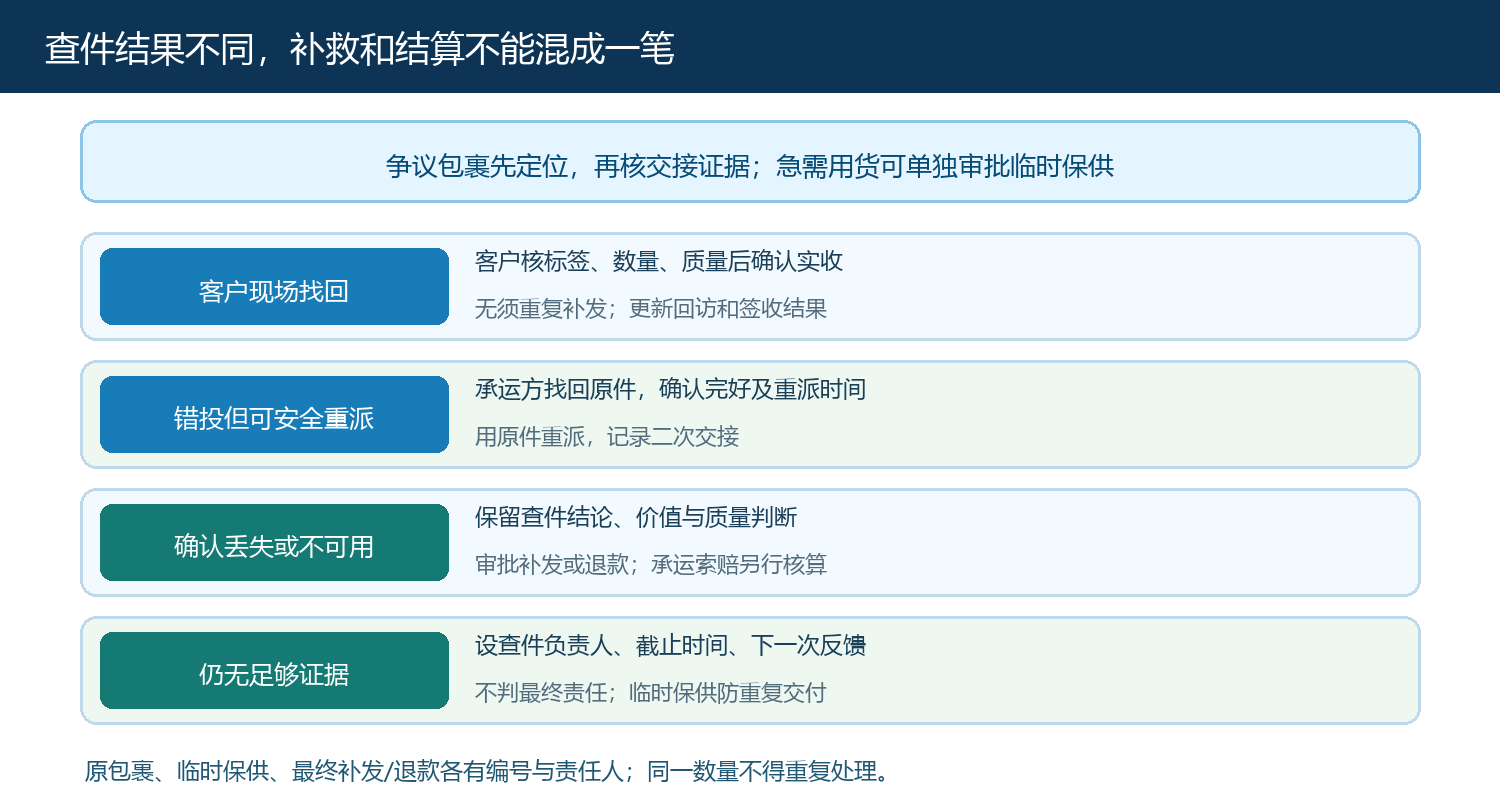Image resolution: width=1500 pixels, height=790 pixels.
Task: Click the 客户现场找回 label box
Action: 274,287
